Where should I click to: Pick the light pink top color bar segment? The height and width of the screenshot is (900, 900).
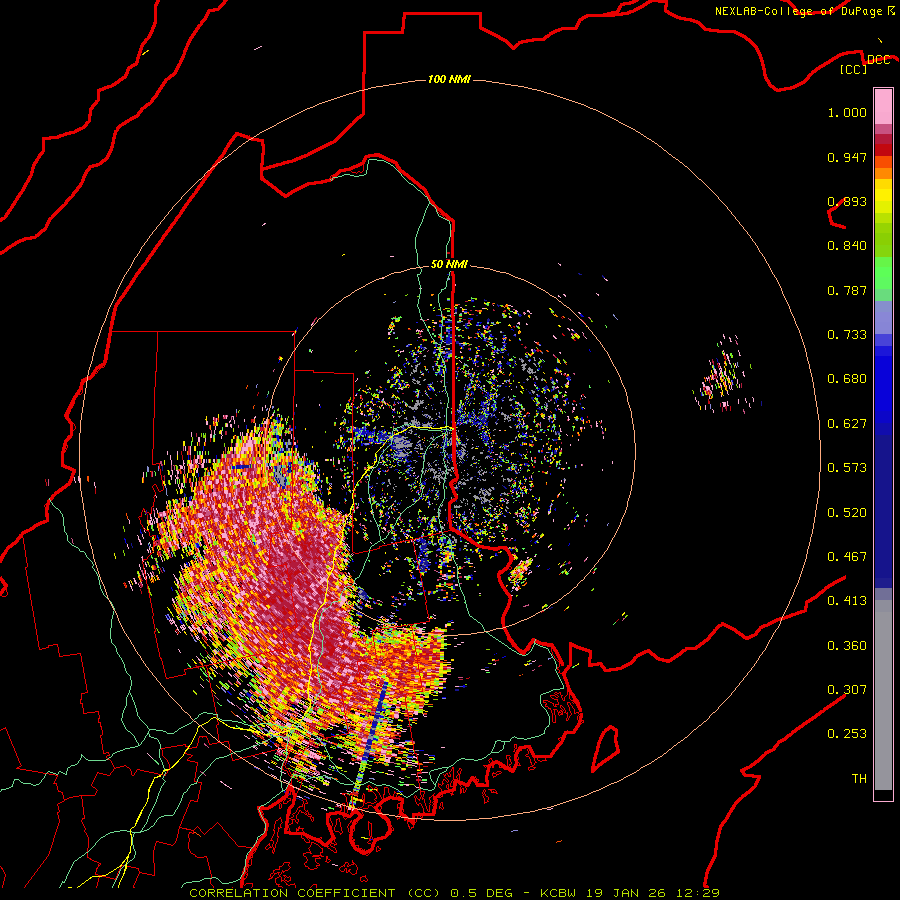point(883,106)
